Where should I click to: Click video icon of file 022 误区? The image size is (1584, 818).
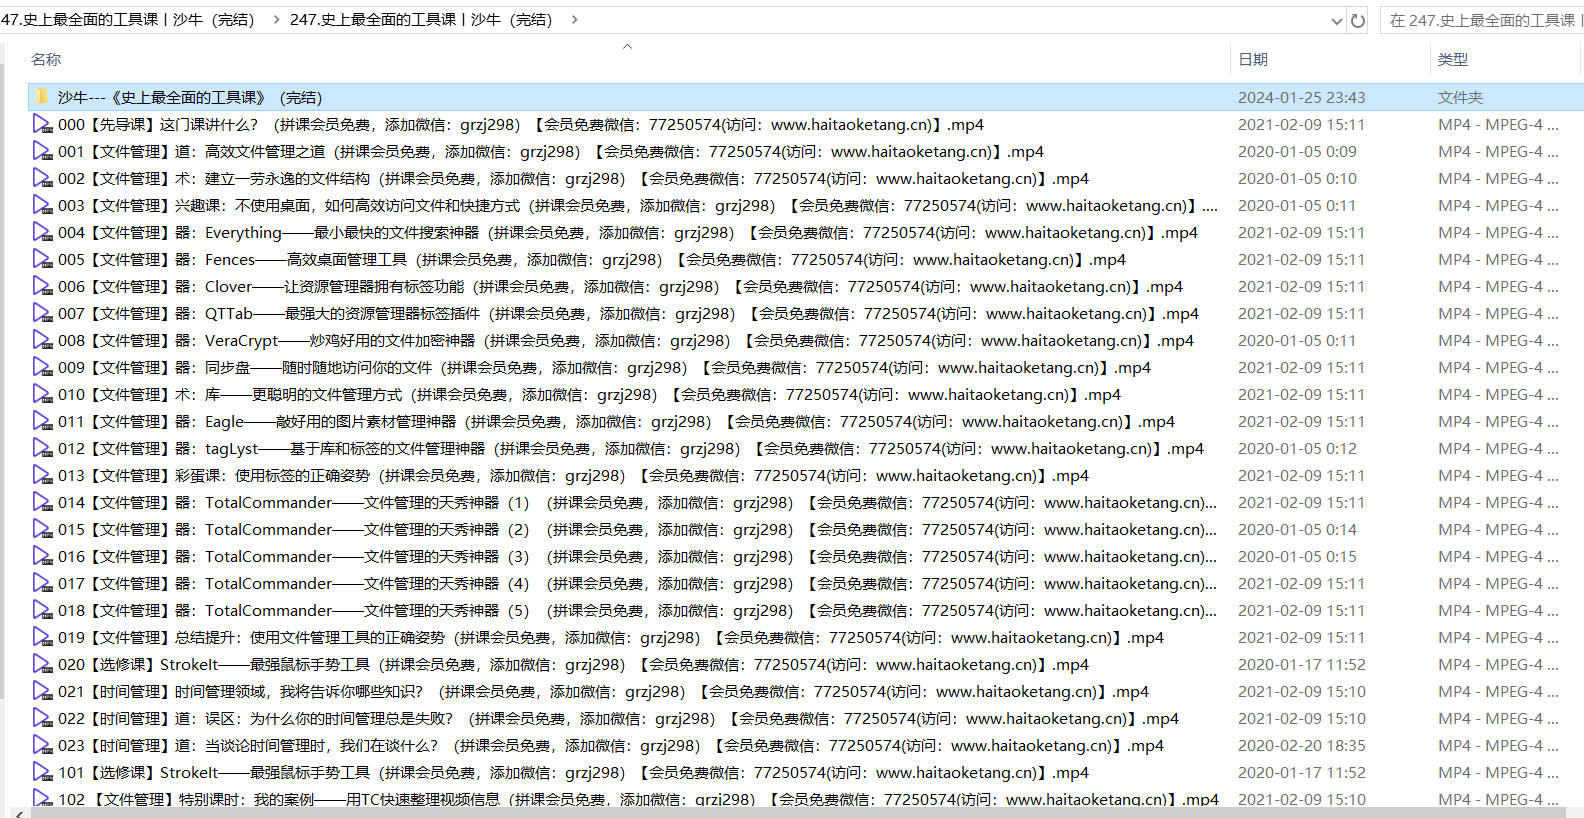coord(42,718)
